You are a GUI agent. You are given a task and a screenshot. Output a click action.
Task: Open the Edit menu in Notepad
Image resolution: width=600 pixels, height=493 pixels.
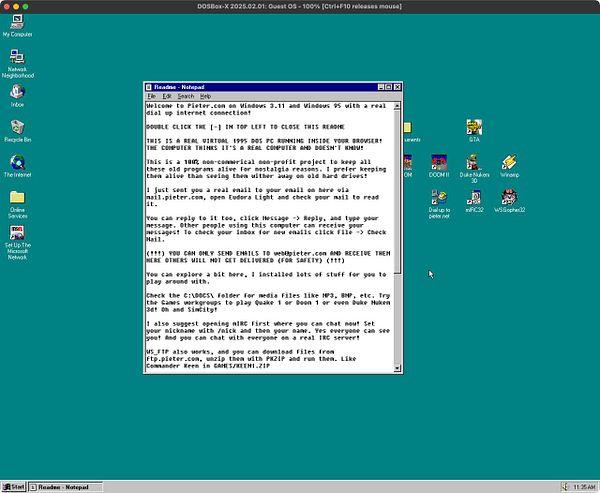[x=166, y=96]
